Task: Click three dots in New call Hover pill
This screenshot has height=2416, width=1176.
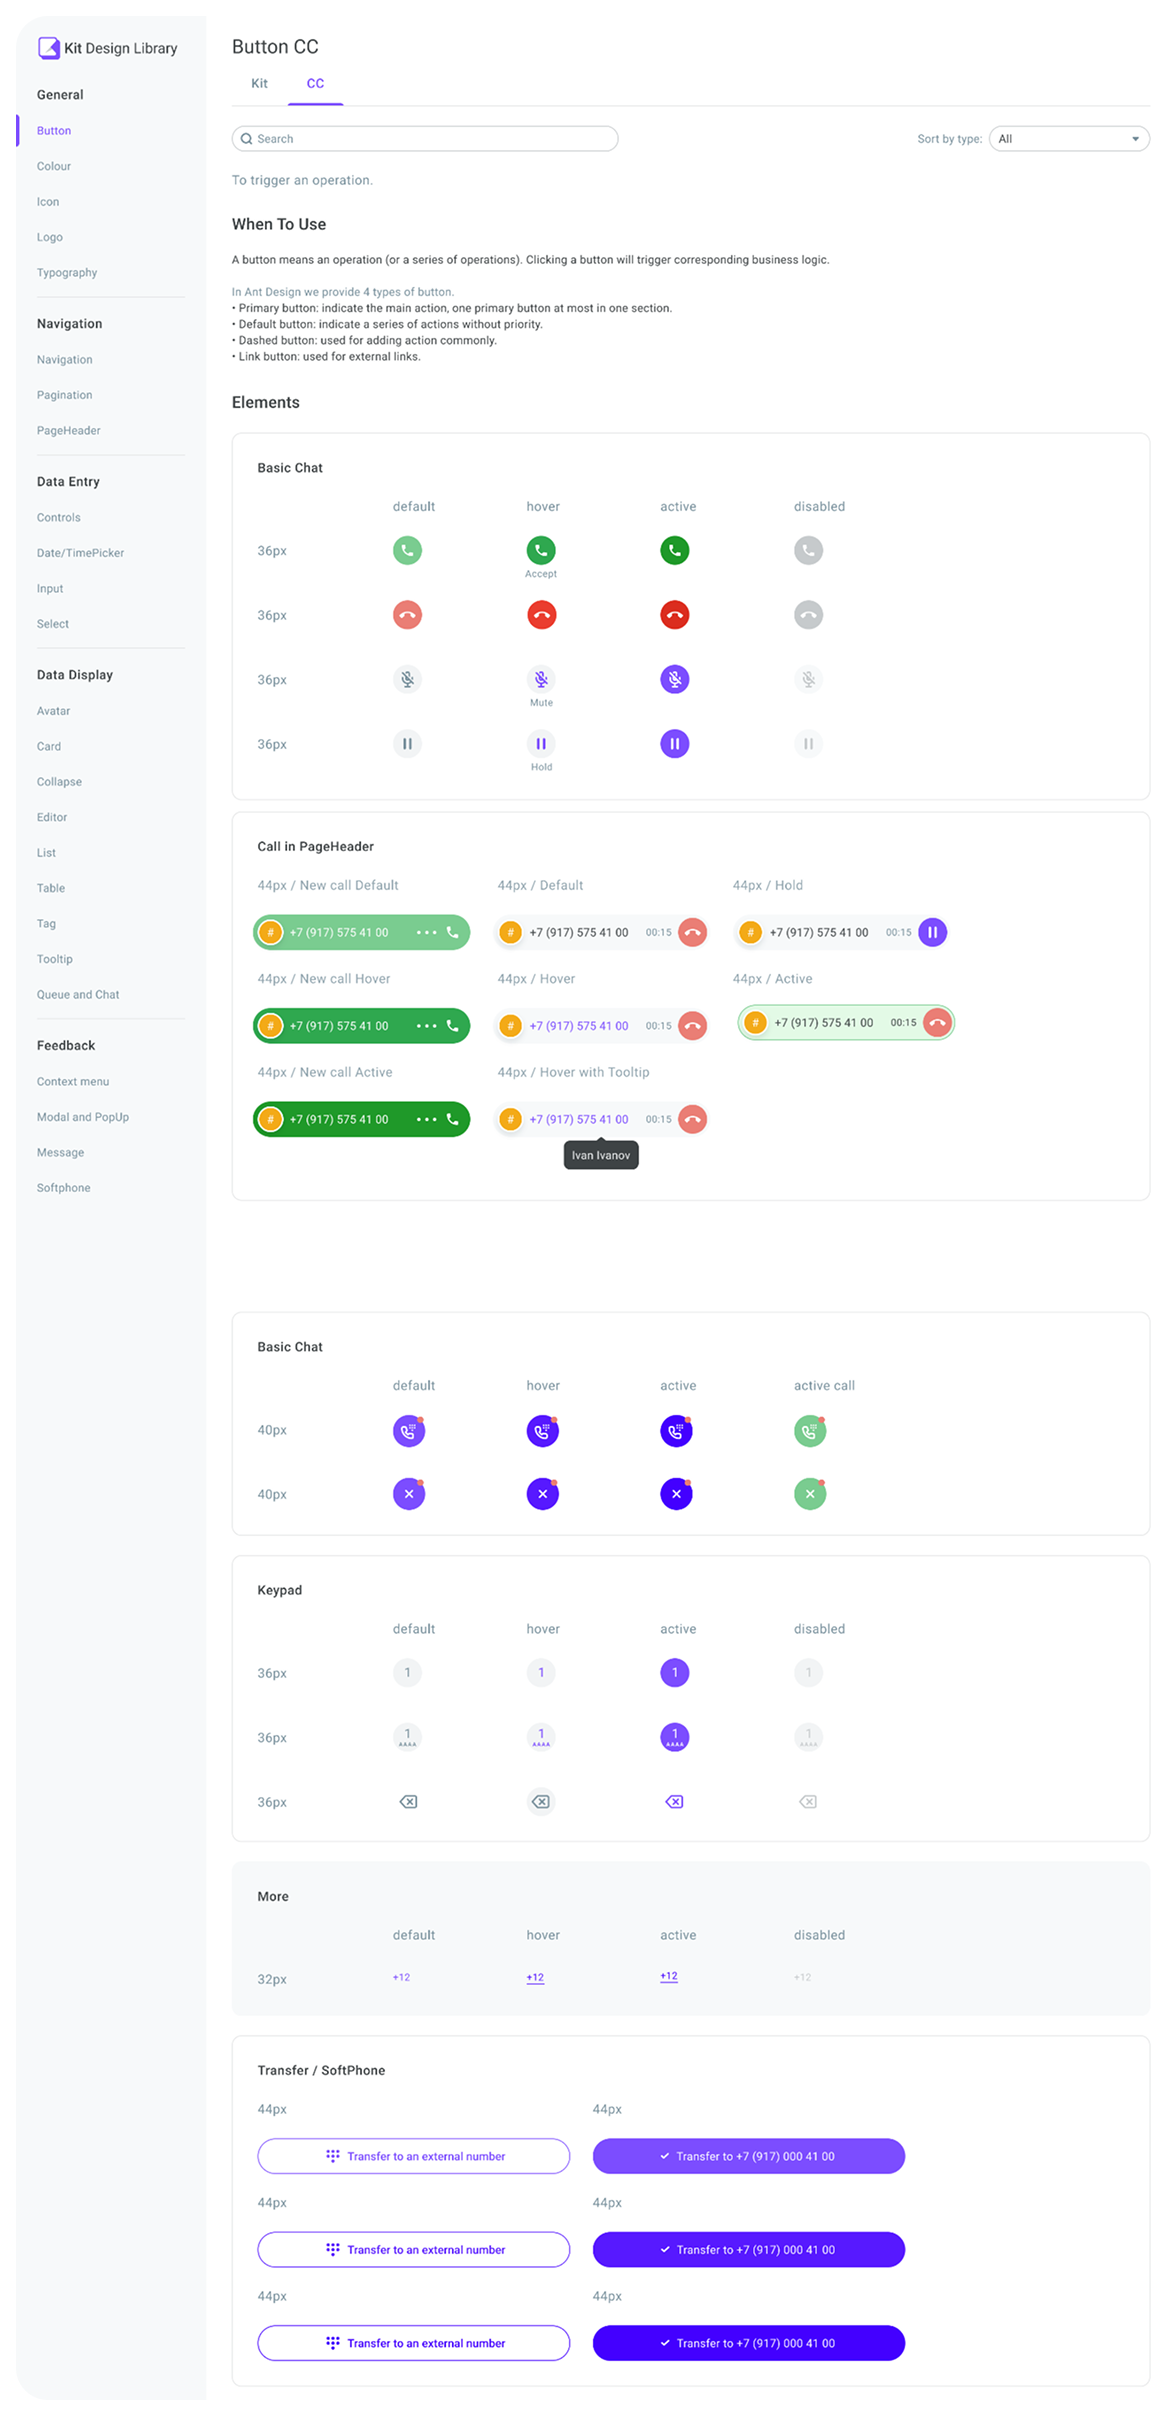Action: 426,1026
